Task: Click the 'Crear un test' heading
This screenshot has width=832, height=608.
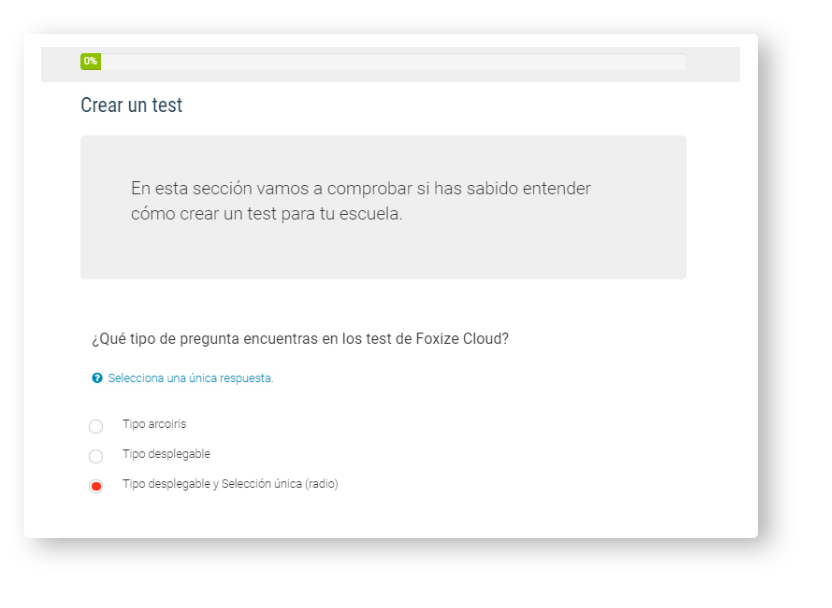Action: coord(132,105)
